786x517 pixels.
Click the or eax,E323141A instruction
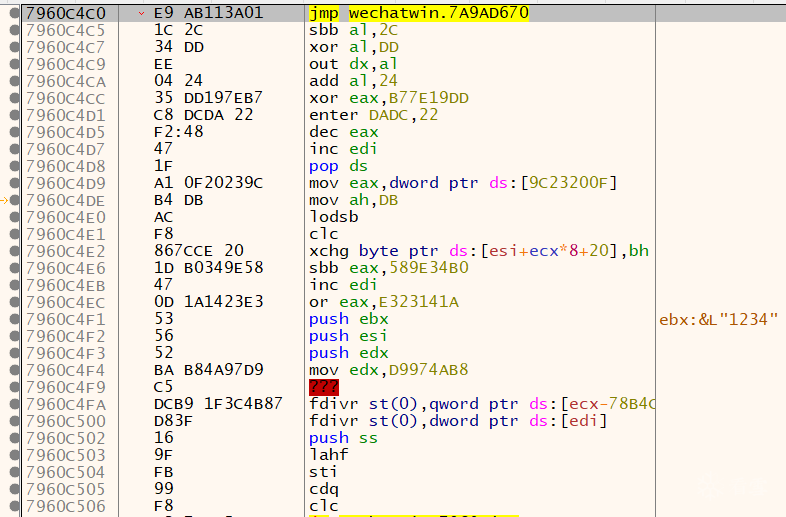tap(383, 302)
